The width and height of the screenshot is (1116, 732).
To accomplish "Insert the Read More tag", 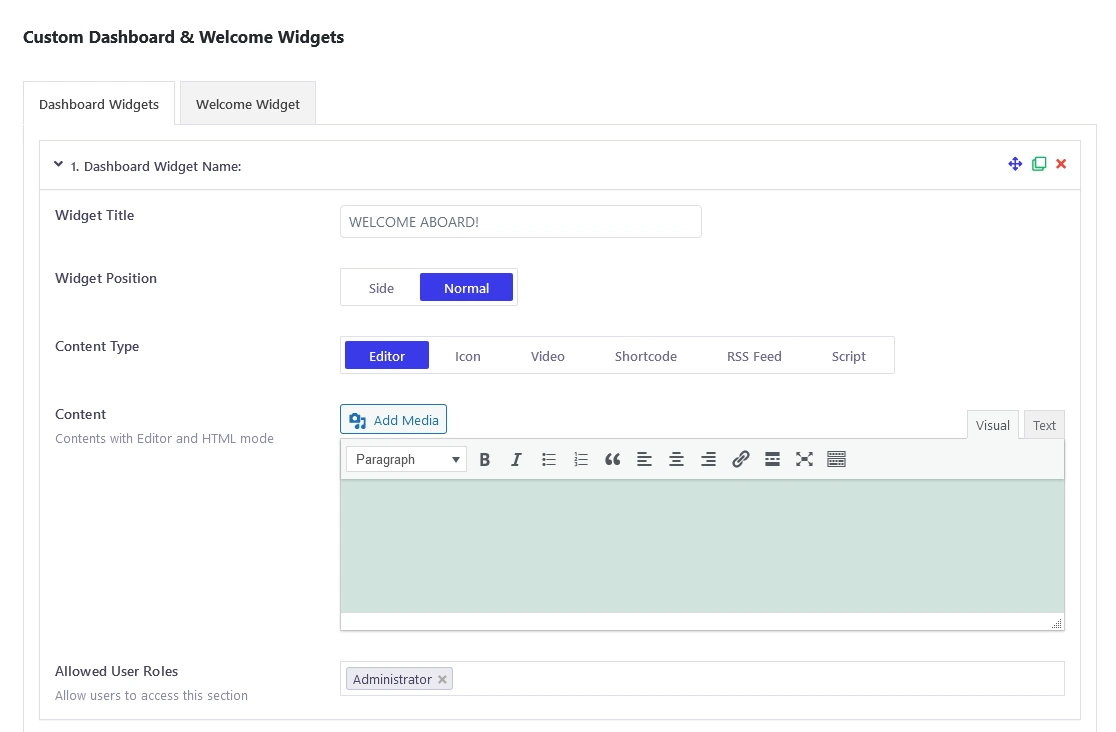I will [772, 459].
